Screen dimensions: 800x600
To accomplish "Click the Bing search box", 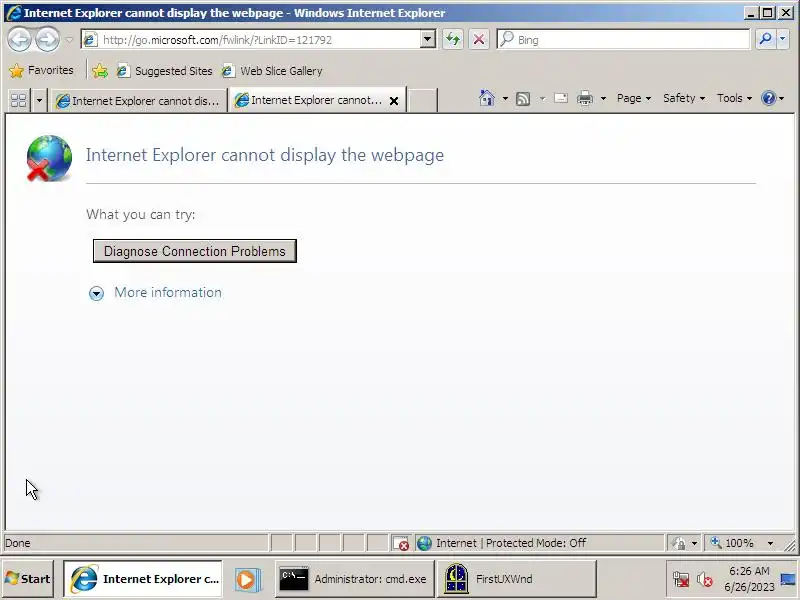I will 623,39.
